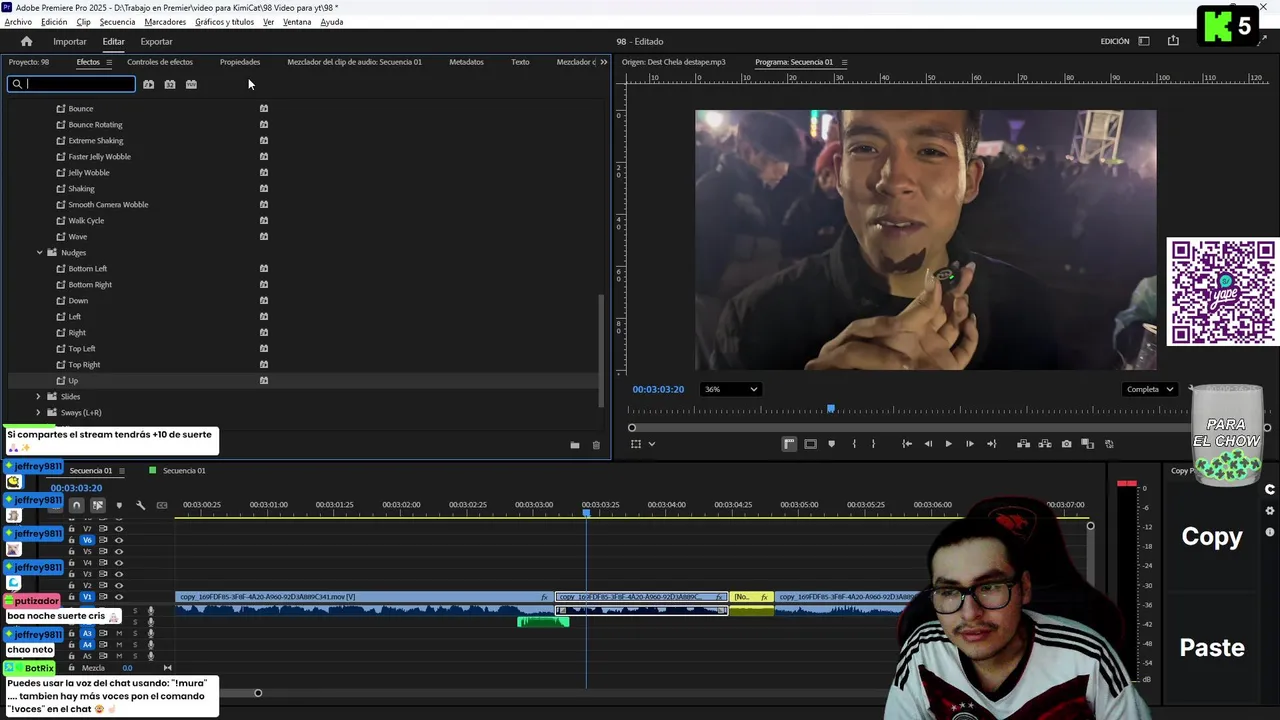This screenshot has height=720, width=1280.
Task: Enable voice-over record on track A5
Action: [151, 656]
